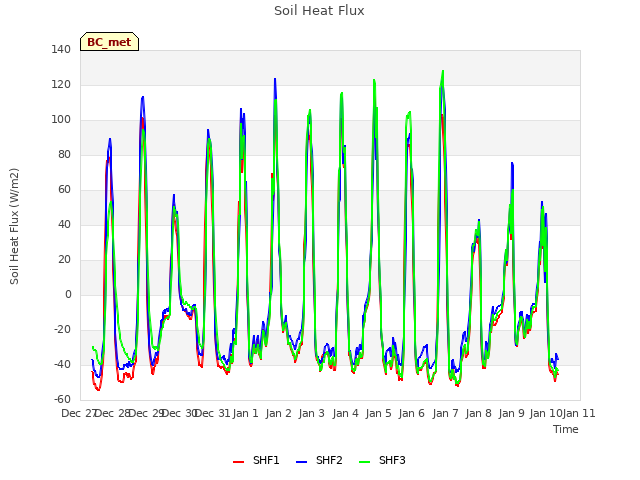Click the 0 y-axis tick label
Viewport: 640px width, 480px height.
pos(68,294)
